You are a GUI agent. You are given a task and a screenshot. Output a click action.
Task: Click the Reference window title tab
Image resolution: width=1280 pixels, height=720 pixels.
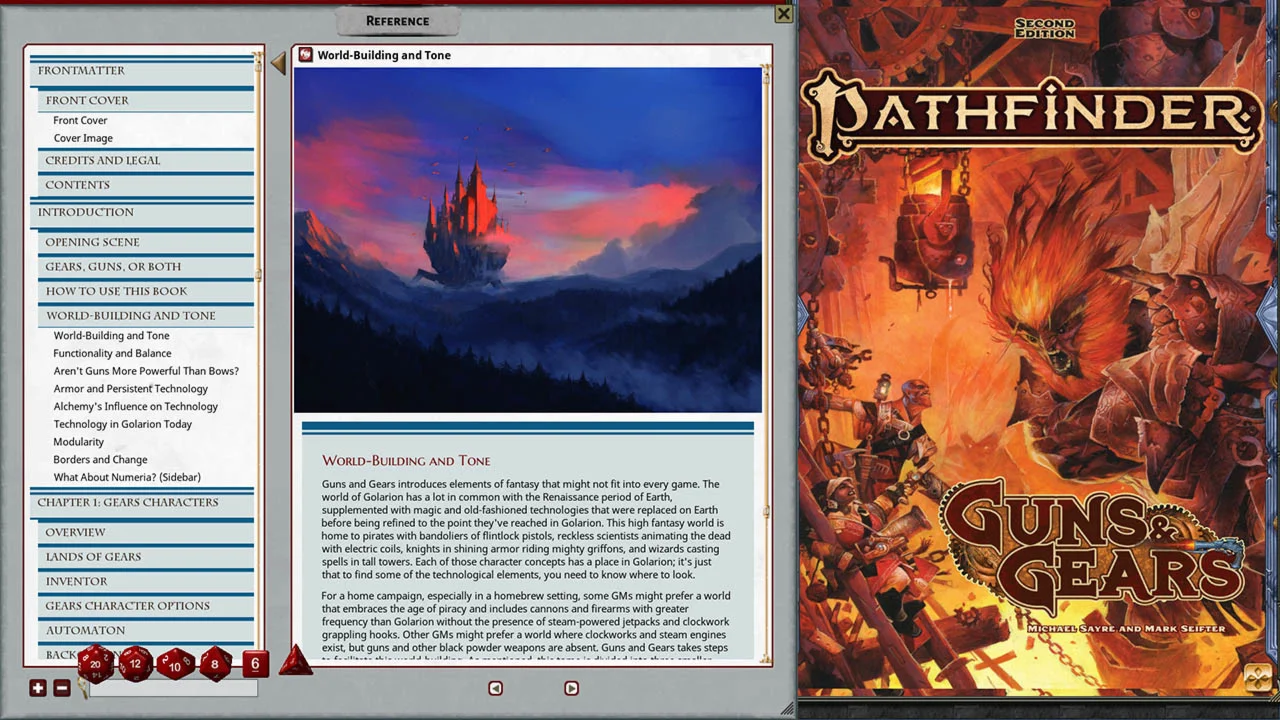click(x=398, y=21)
